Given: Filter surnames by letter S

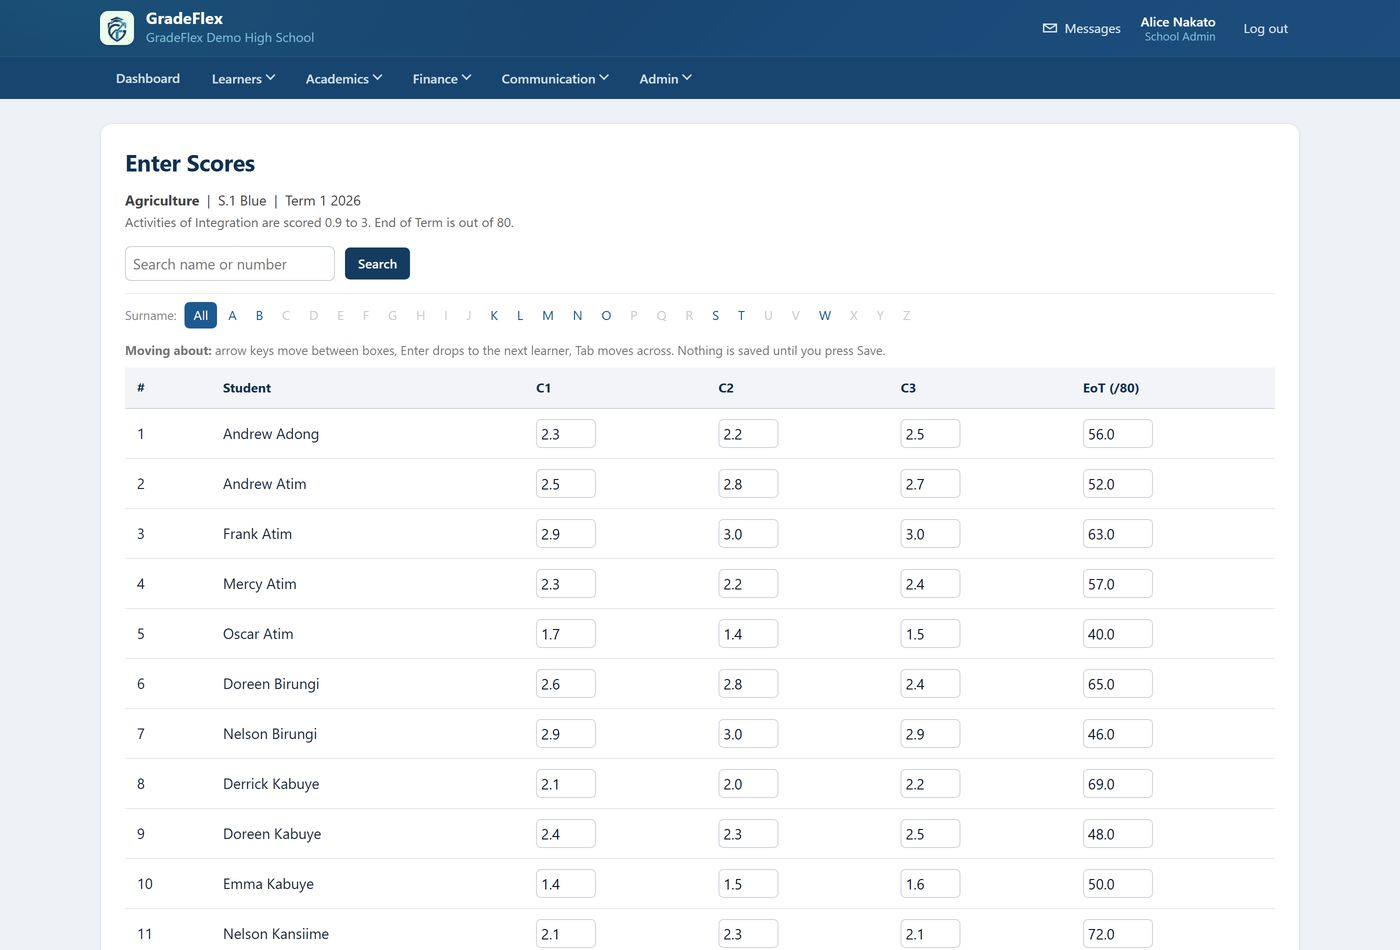Looking at the screenshot, I should click(x=715, y=315).
